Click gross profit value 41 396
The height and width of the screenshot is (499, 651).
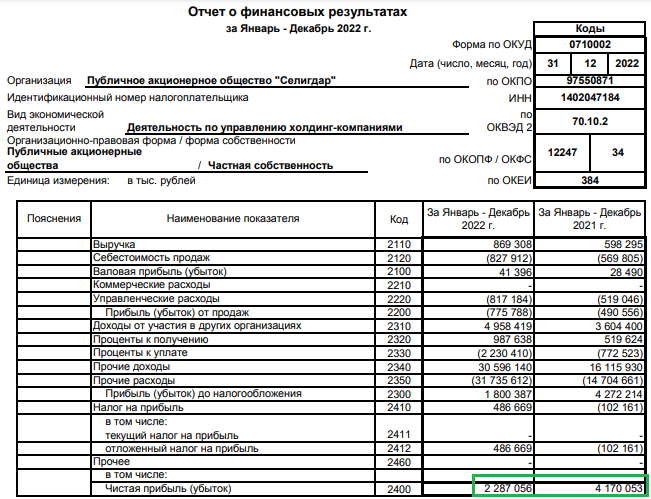click(516, 272)
